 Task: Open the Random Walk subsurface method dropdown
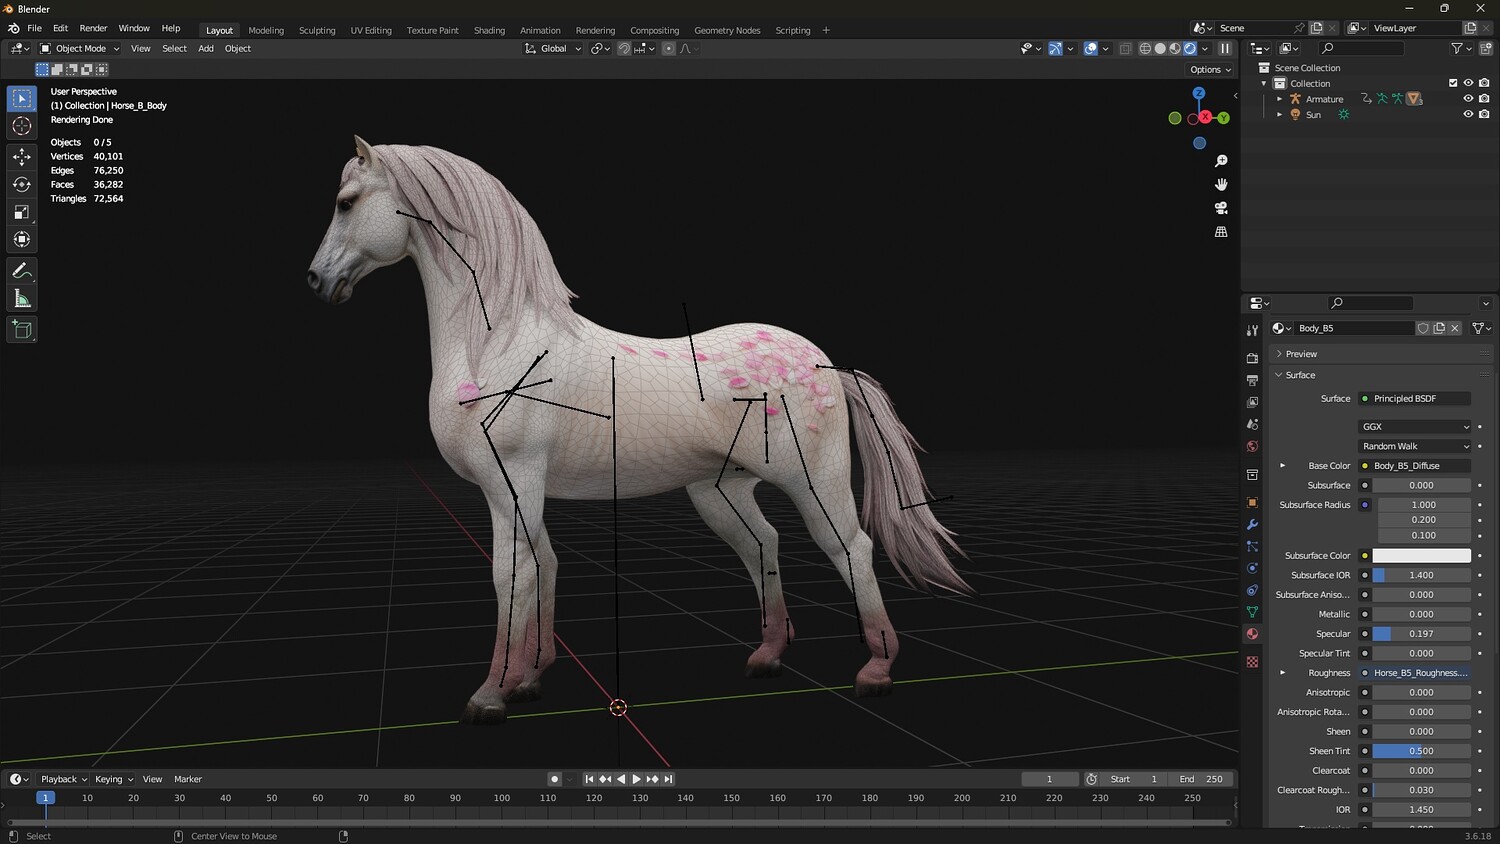tap(1415, 446)
